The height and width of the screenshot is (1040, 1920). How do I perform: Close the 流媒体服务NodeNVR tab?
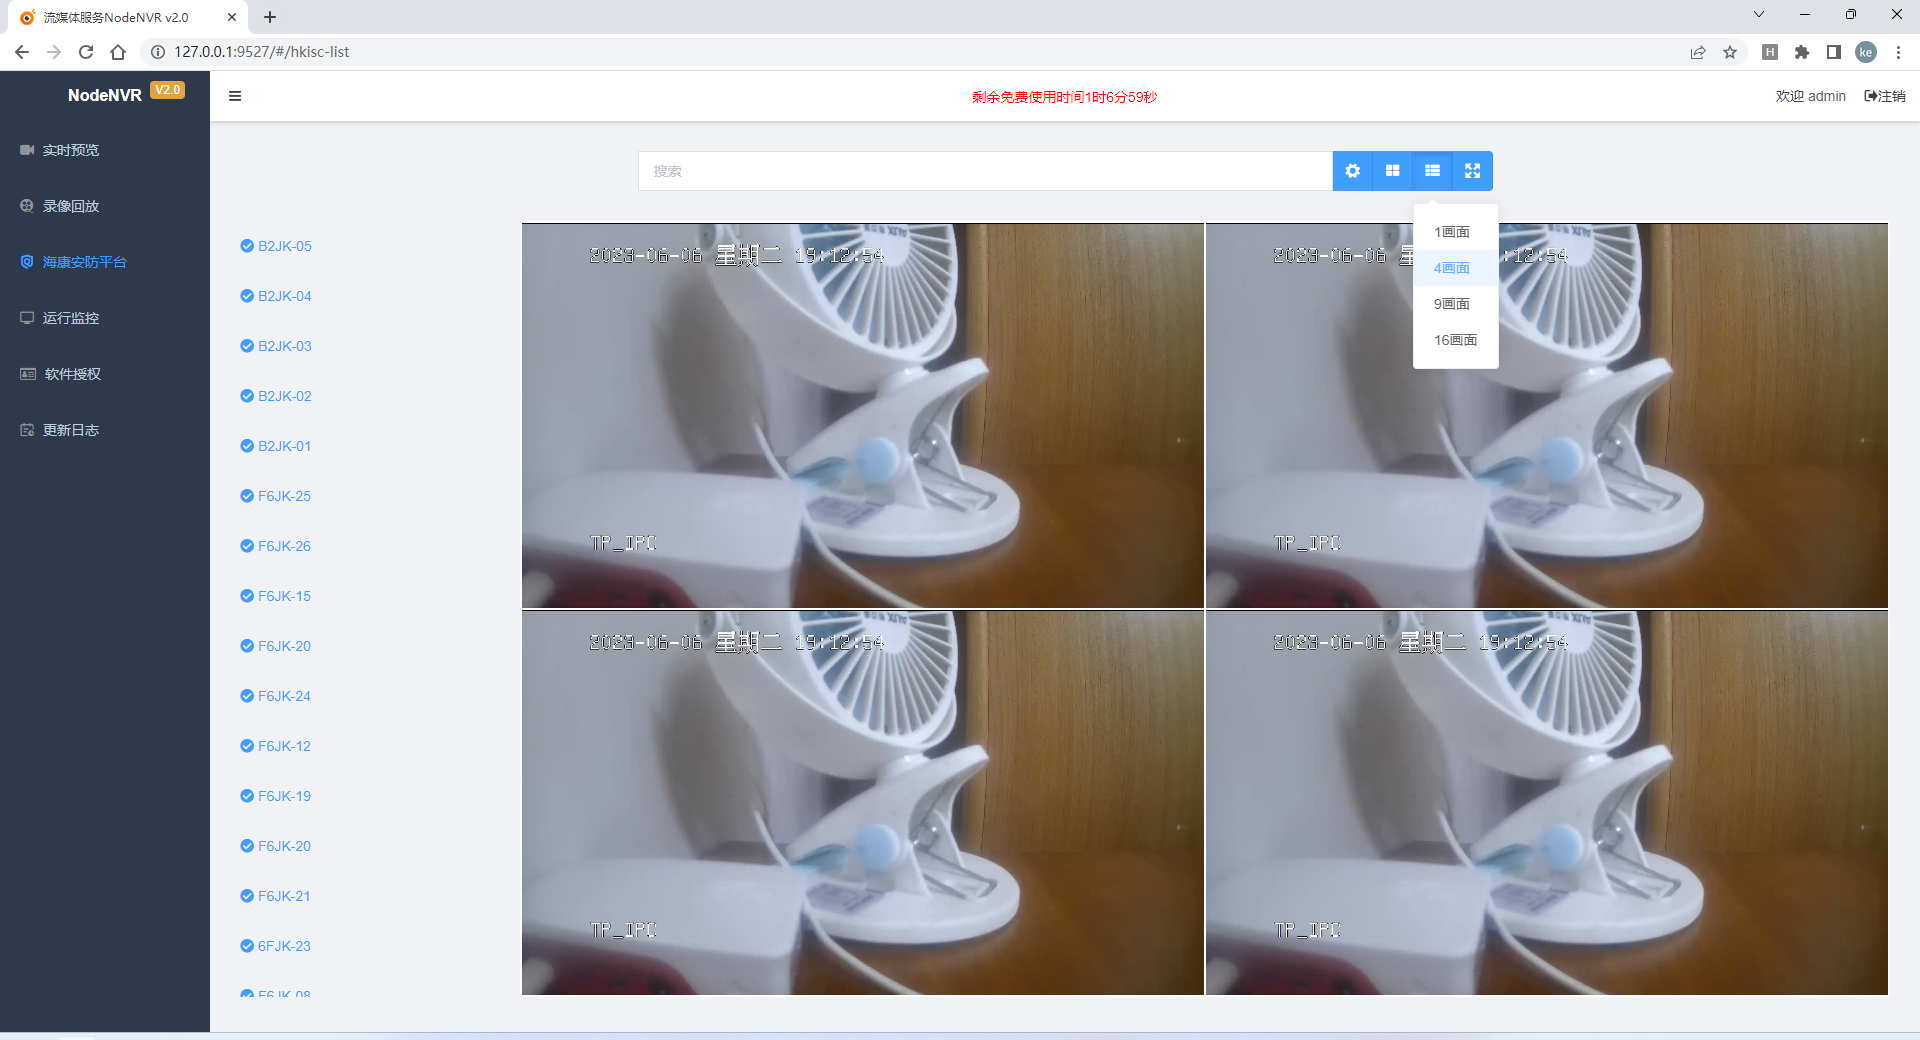(x=232, y=17)
